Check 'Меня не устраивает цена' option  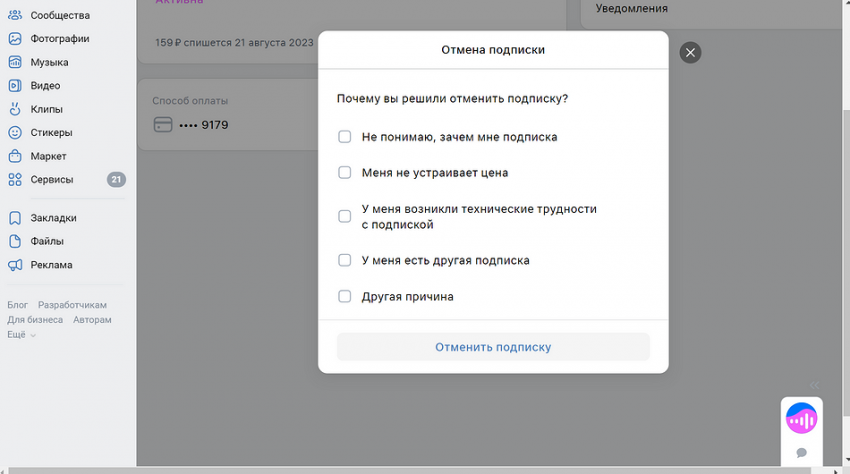tap(344, 173)
